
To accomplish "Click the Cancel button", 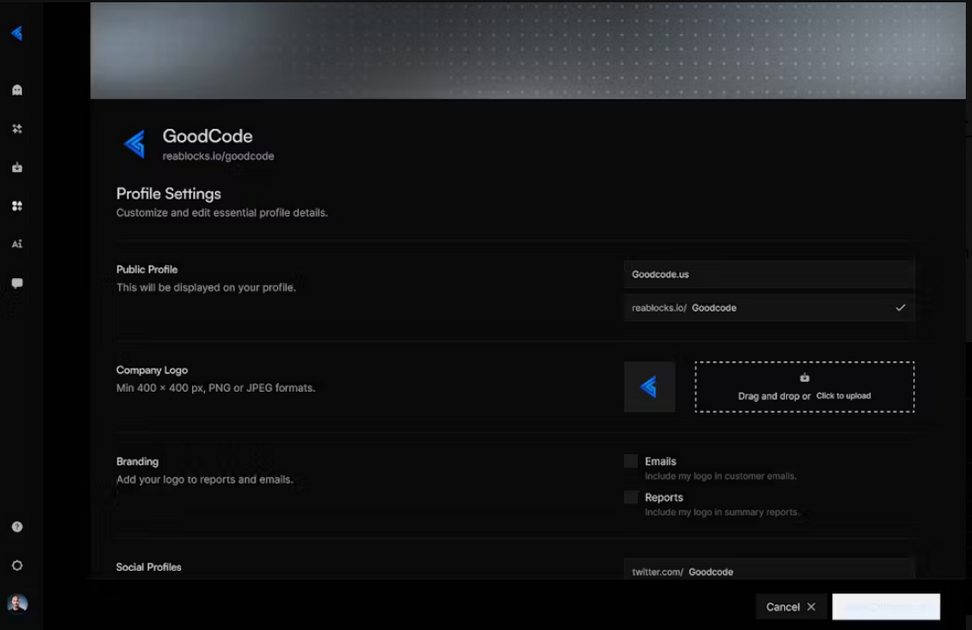I will click(791, 607).
